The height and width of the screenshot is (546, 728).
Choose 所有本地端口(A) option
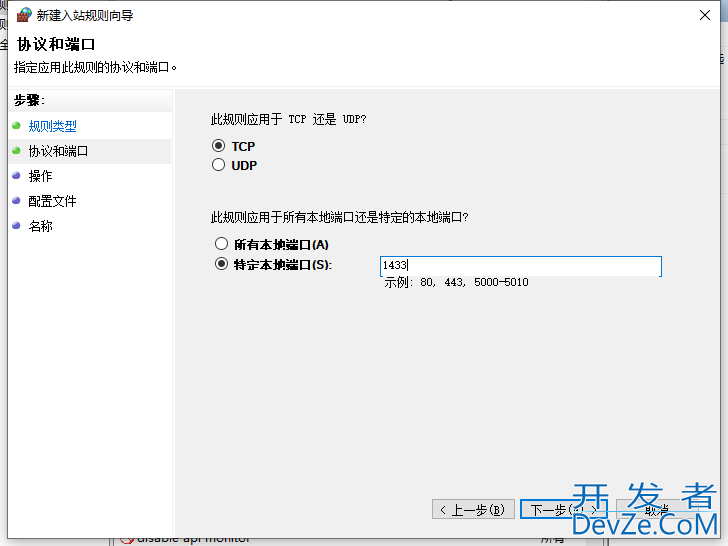(x=221, y=244)
